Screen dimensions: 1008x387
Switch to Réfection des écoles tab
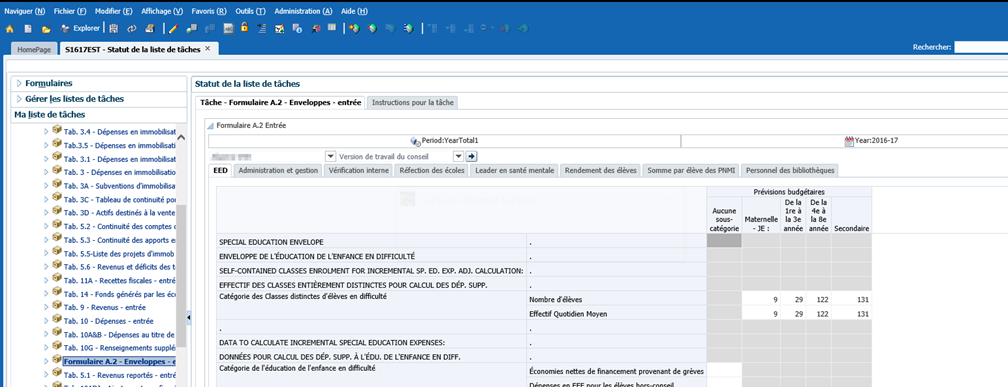tap(432, 170)
